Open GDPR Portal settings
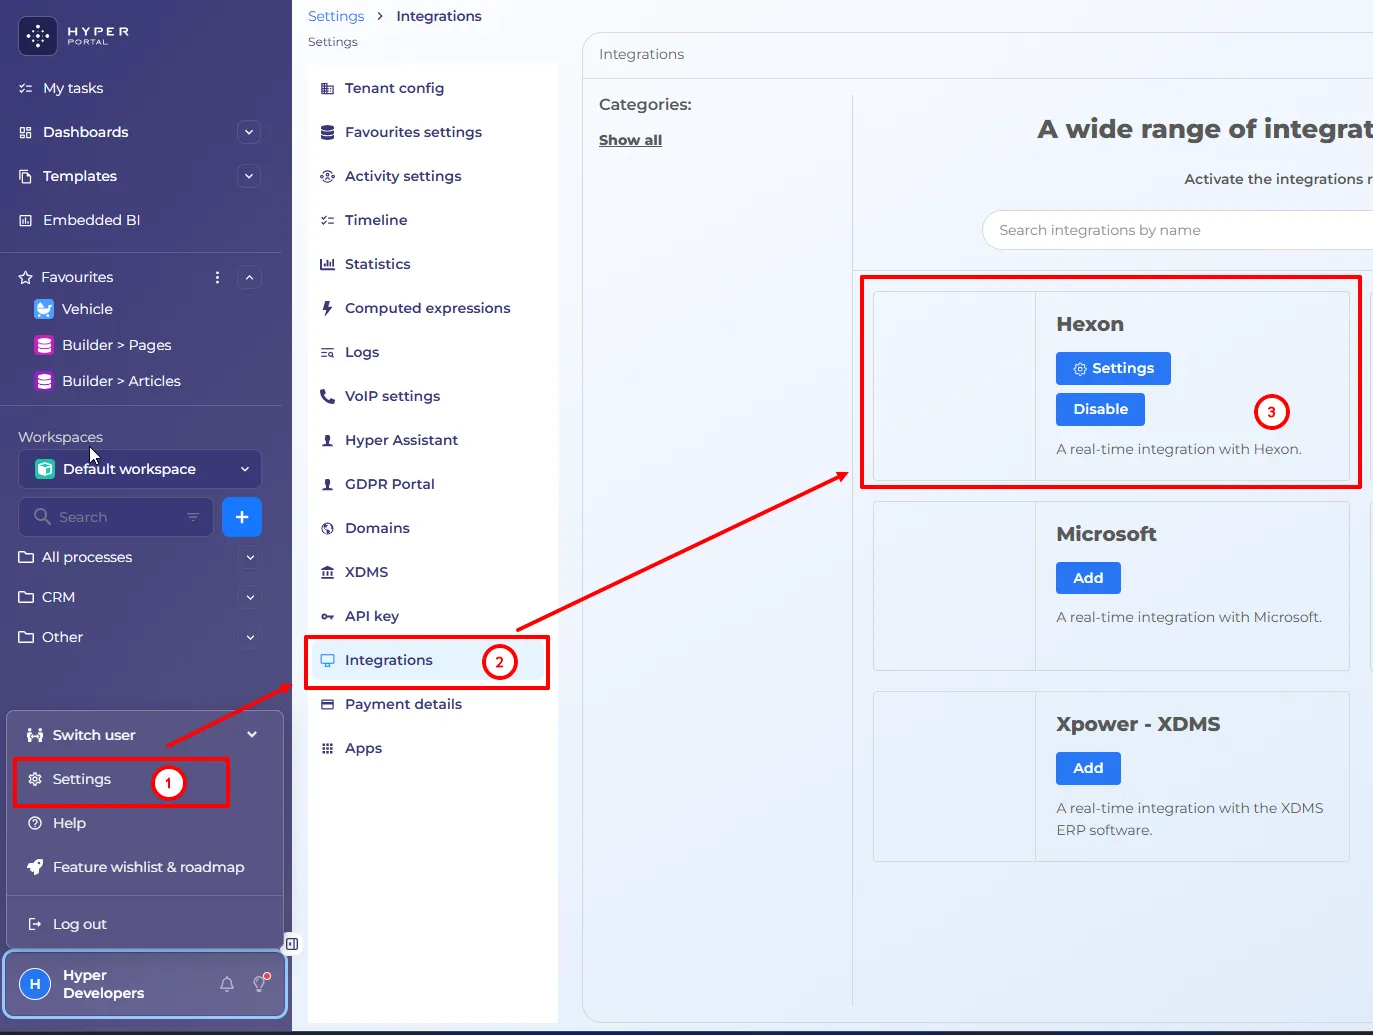The width and height of the screenshot is (1373, 1035). coord(428,484)
